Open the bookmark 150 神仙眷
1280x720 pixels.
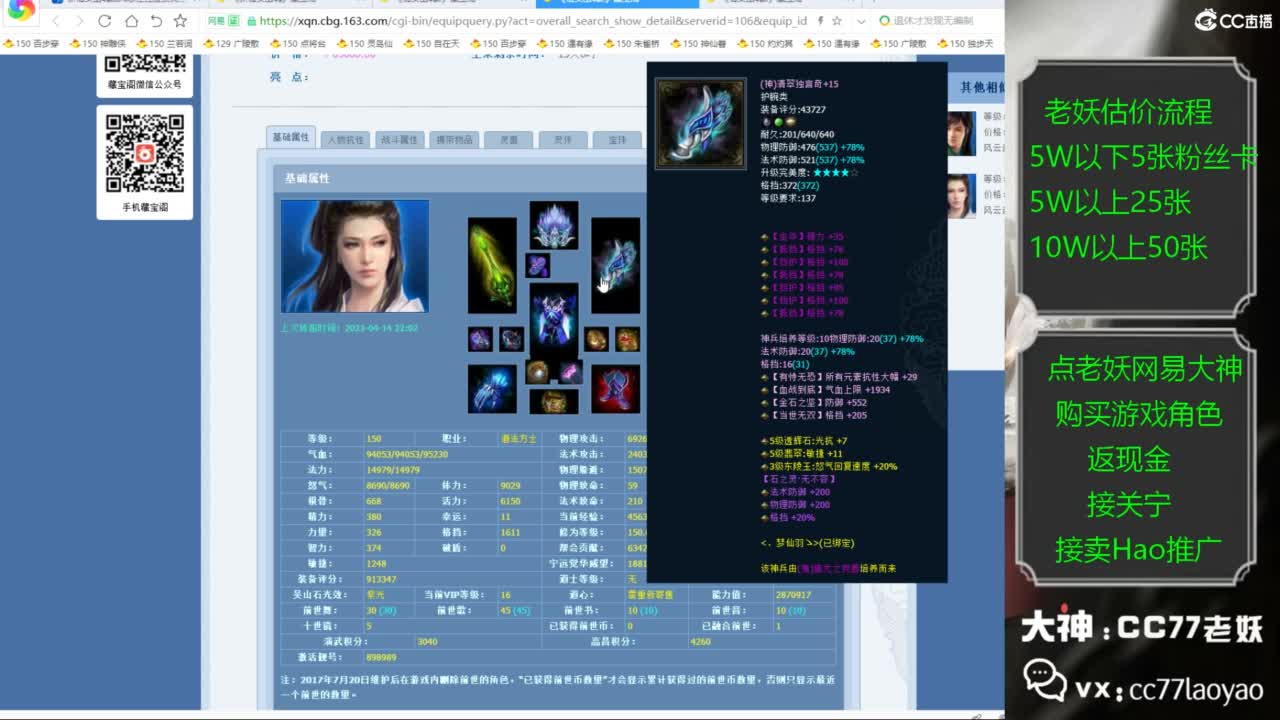pos(699,44)
